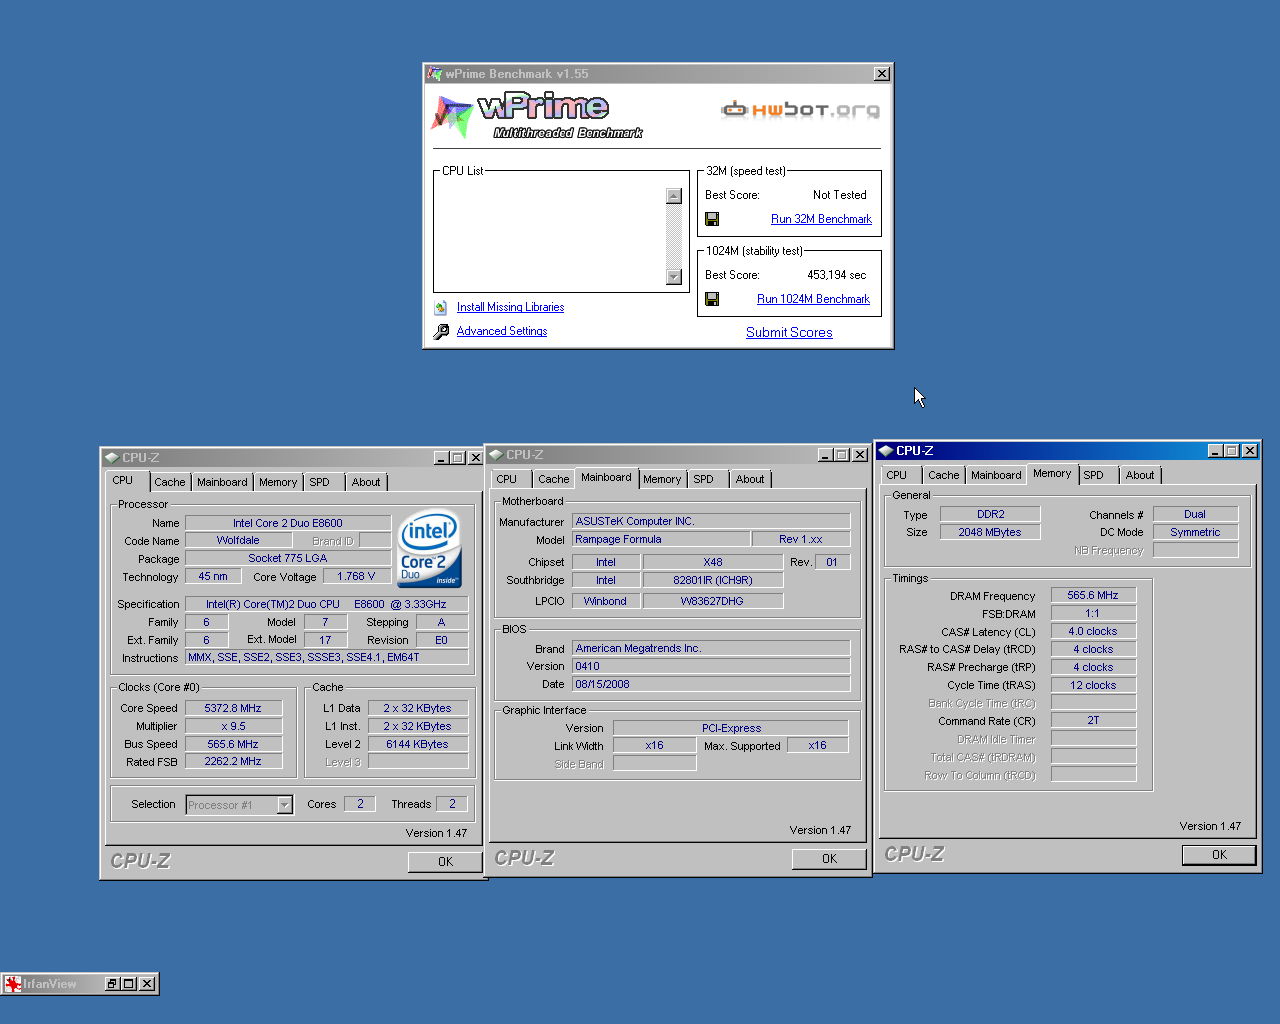Click the Multiplier value x 9.5
The width and height of the screenshot is (1280, 1024).
point(233,726)
